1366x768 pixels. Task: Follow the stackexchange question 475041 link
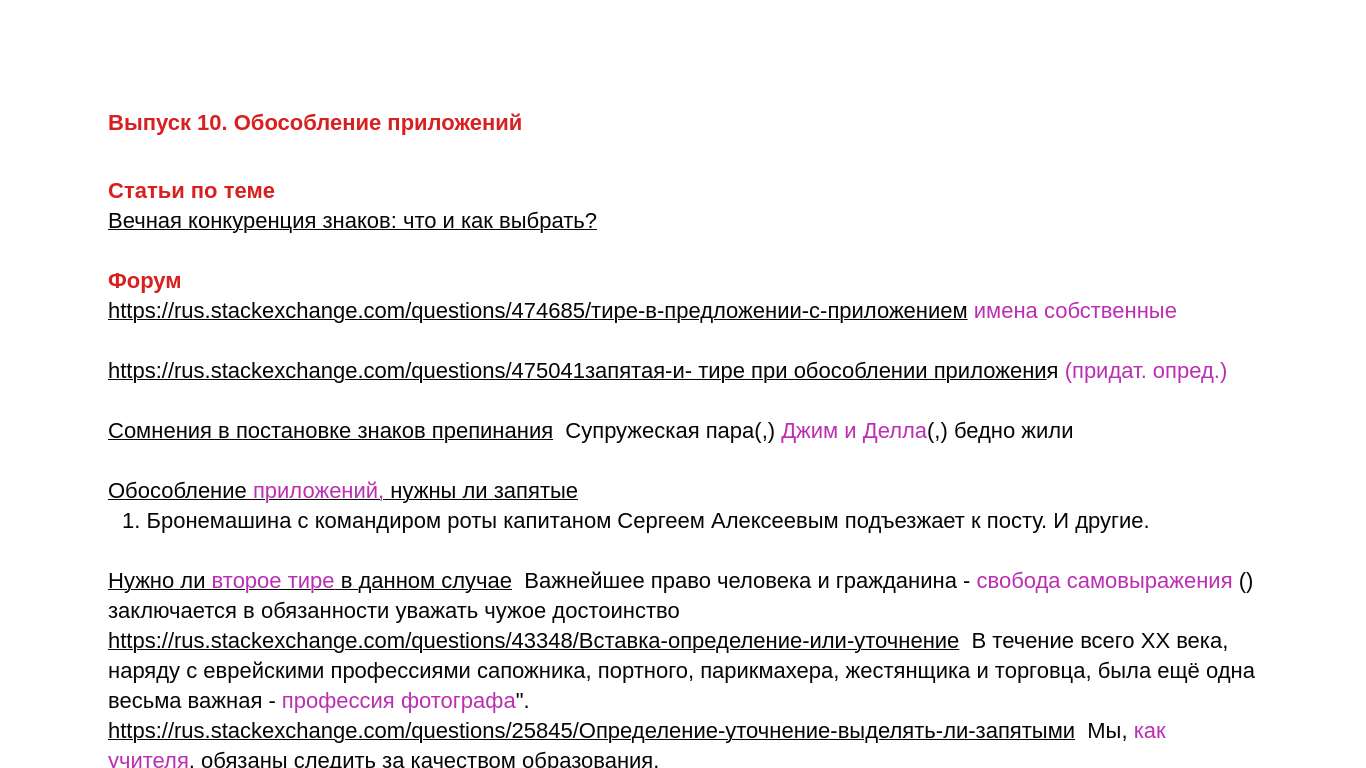pos(582,371)
